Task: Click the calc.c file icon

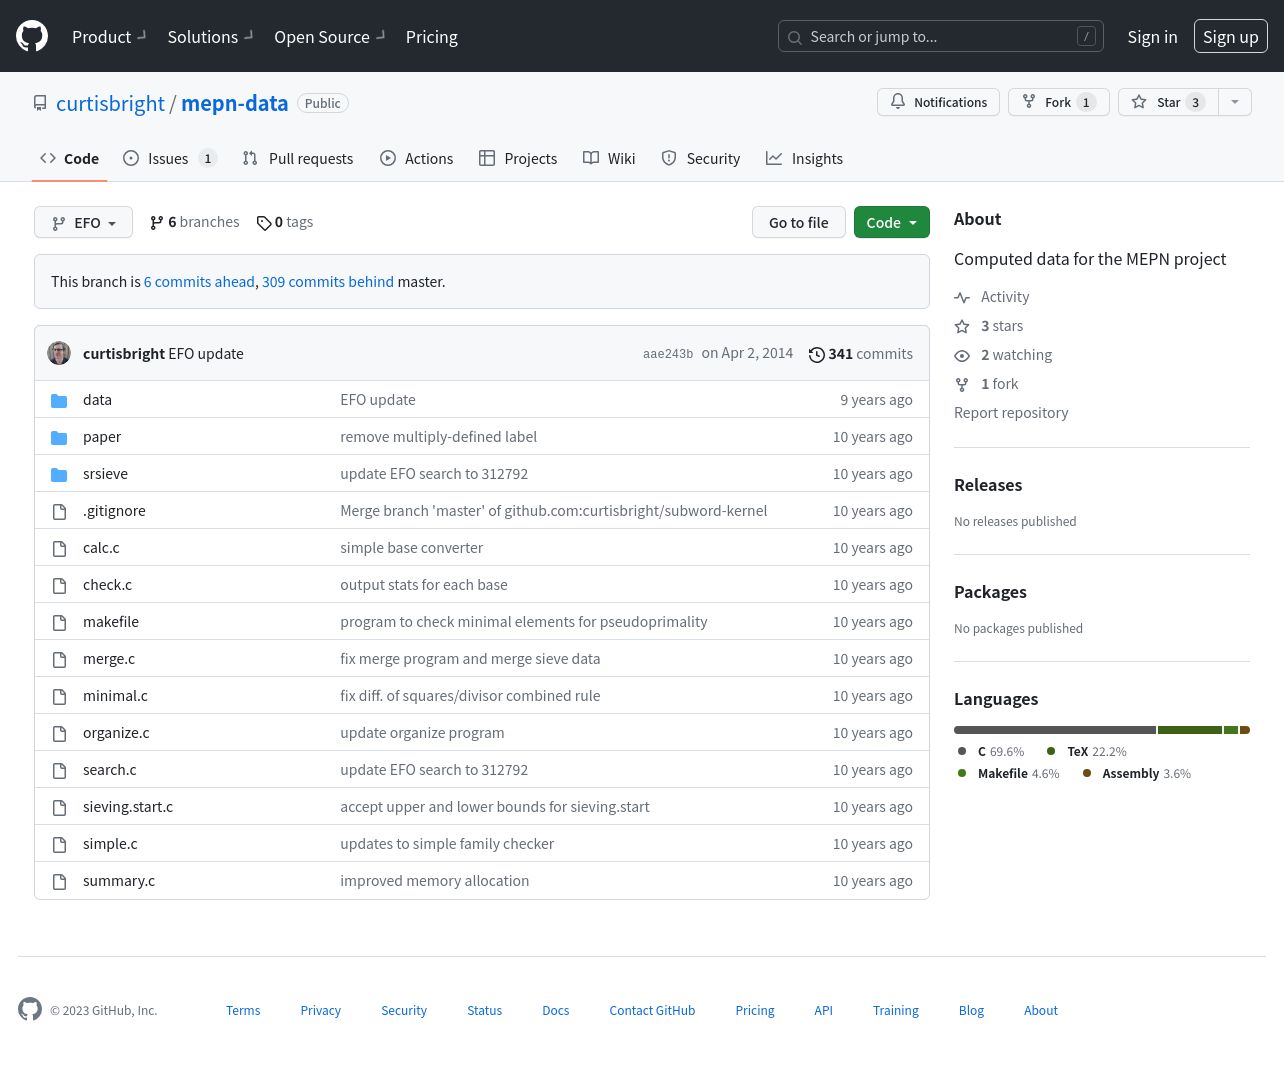Action: tap(59, 548)
